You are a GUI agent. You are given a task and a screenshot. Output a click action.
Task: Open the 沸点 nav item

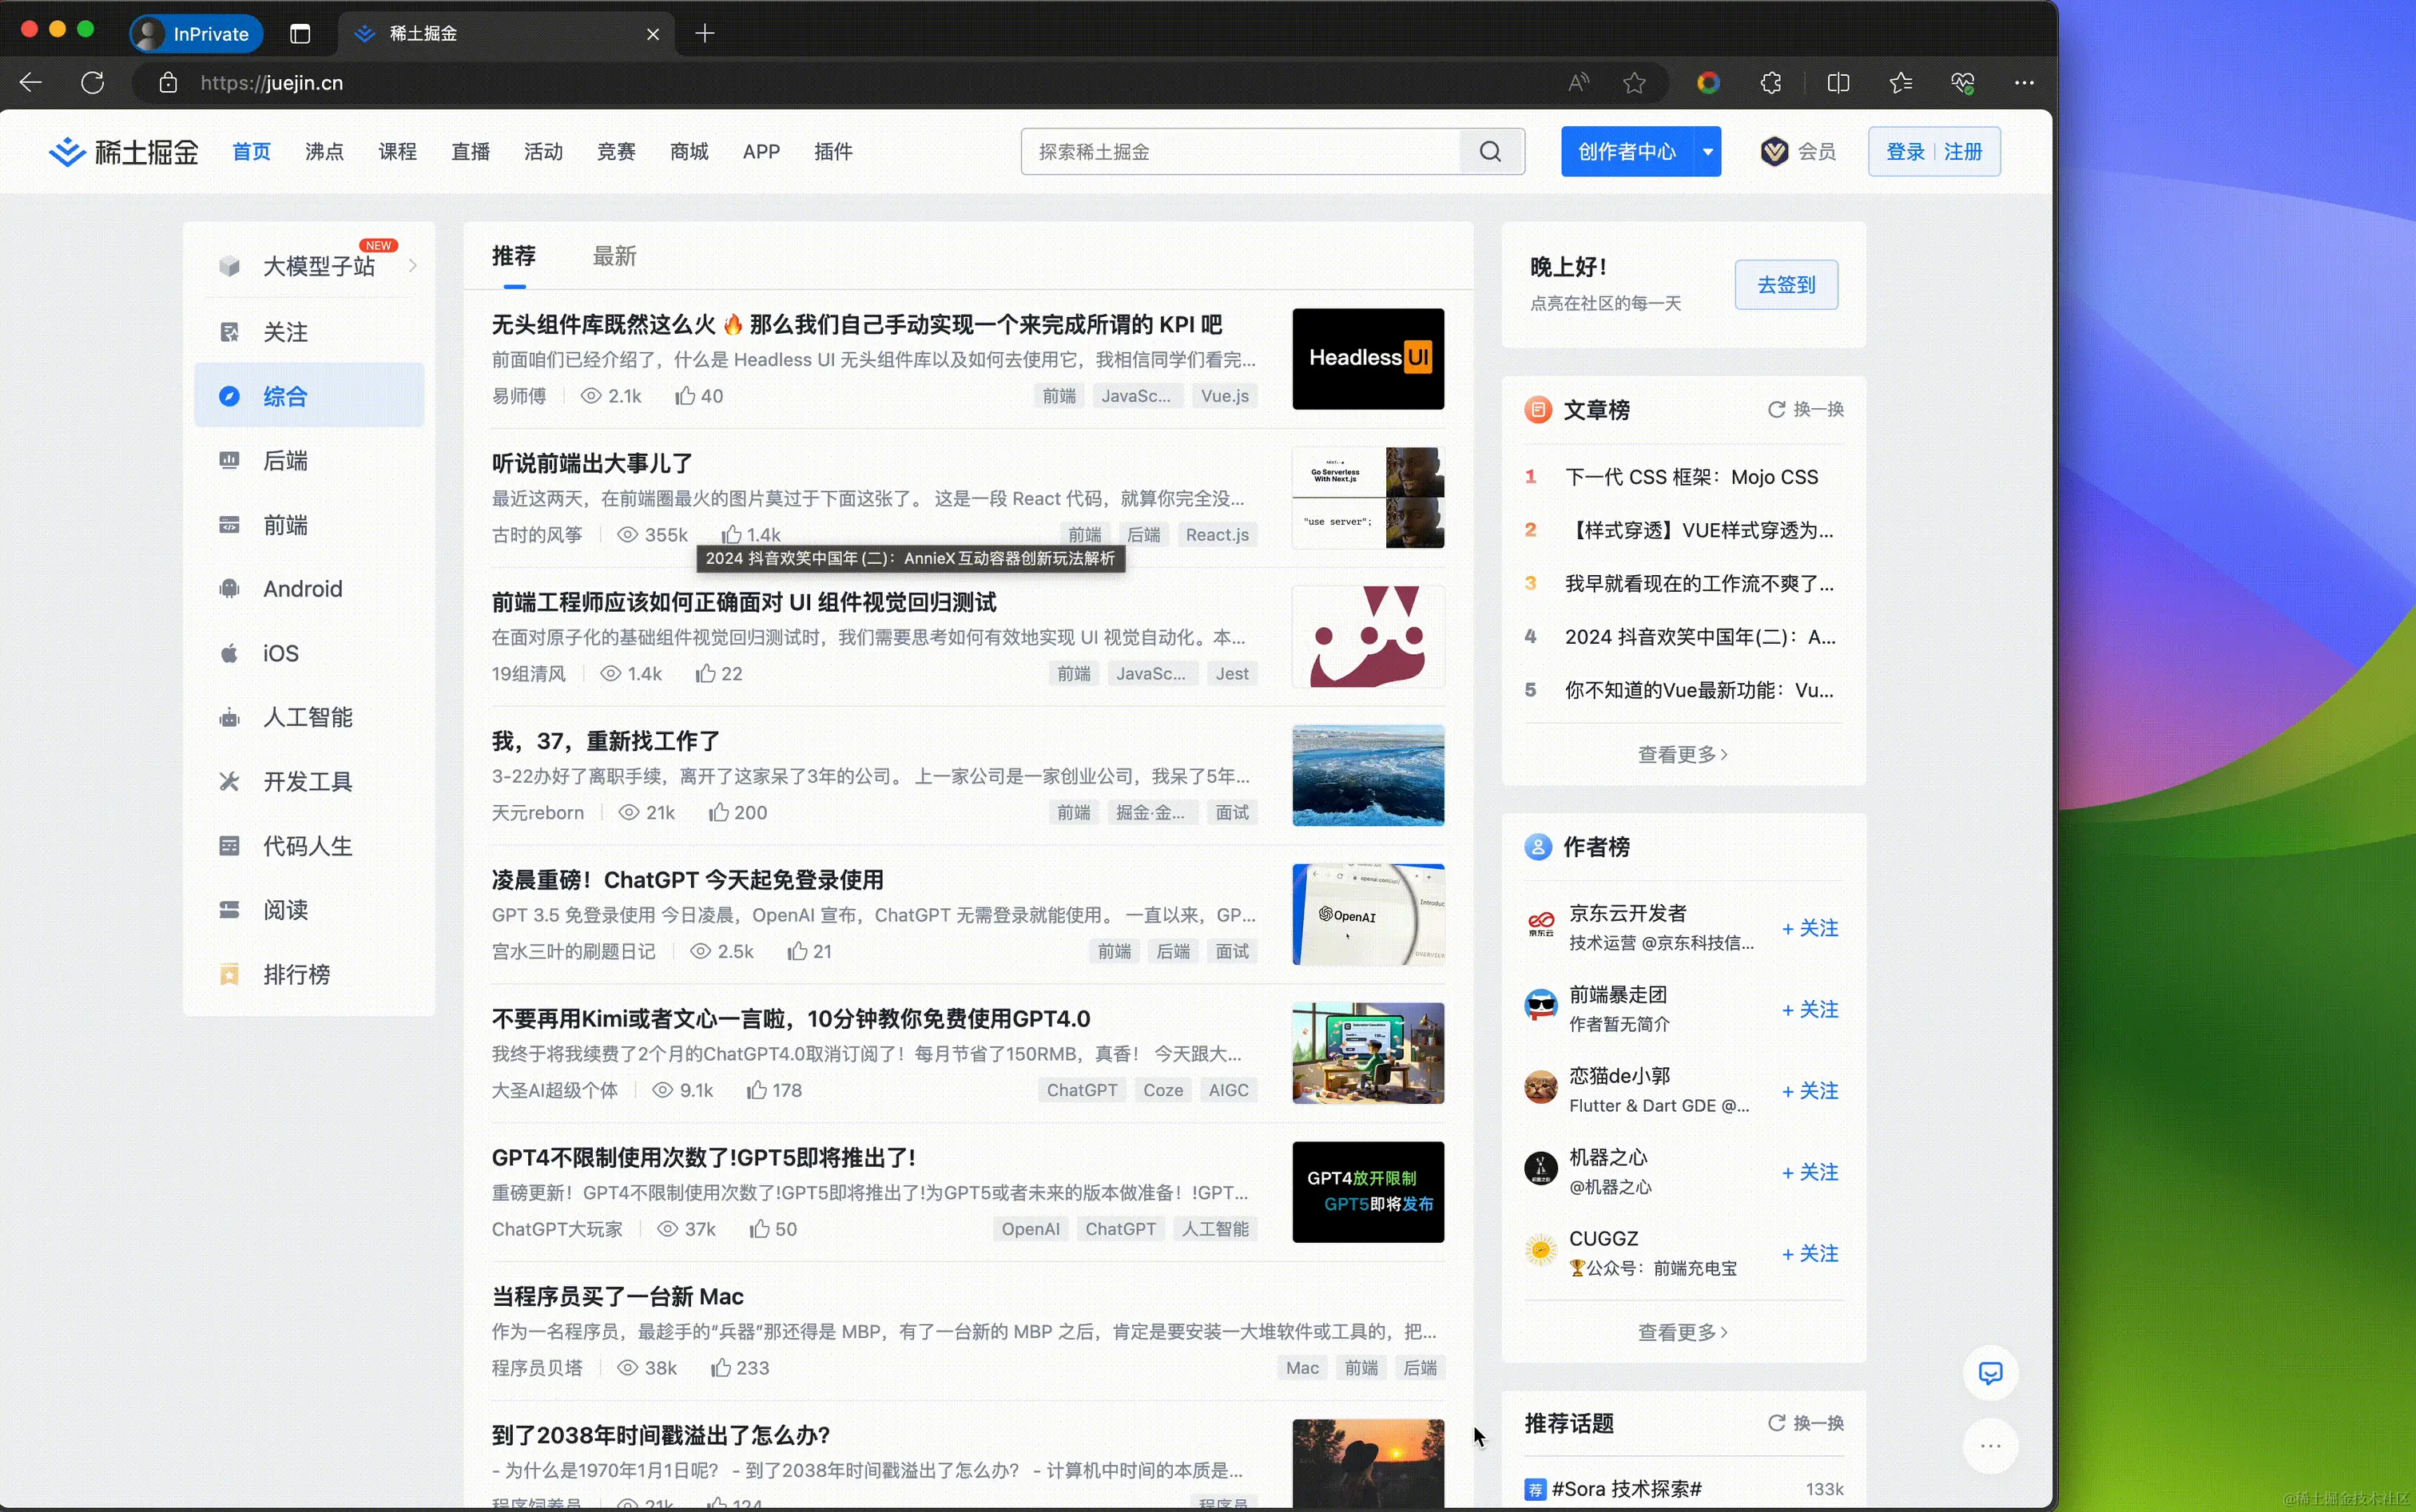coord(324,151)
